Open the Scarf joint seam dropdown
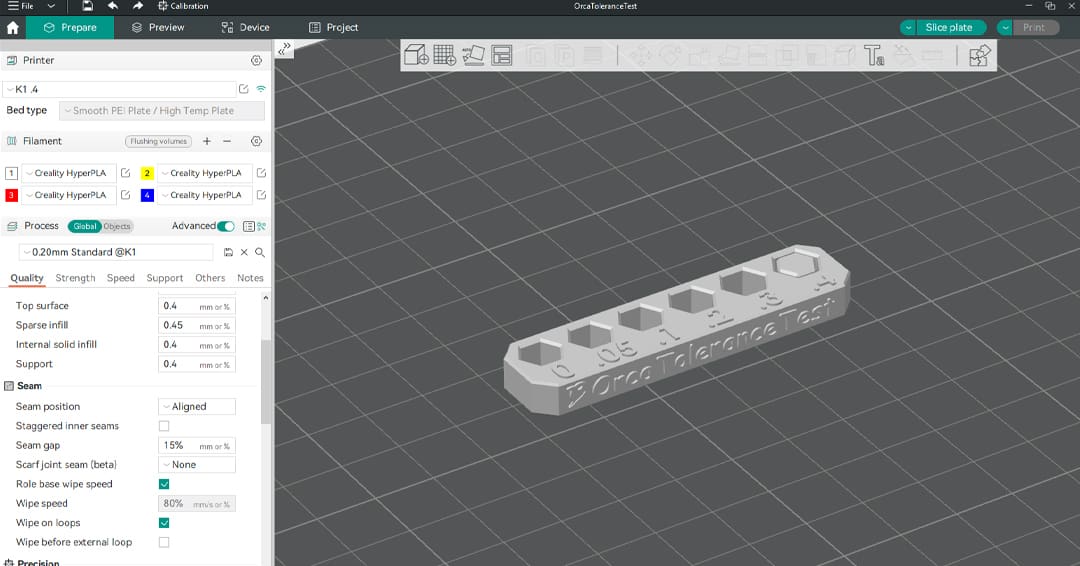Image resolution: width=1080 pixels, height=566 pixels. pos(197,465)
